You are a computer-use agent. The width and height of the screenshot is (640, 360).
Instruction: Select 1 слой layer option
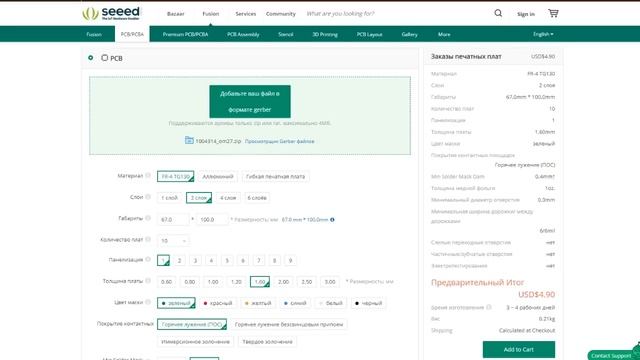coord(169,198)
